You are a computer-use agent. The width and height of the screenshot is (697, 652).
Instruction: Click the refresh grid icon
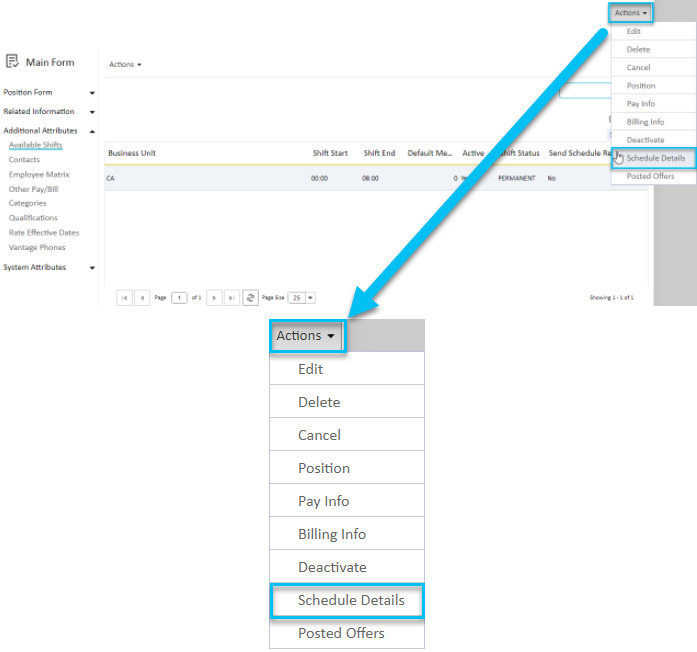[x=250, y=298]
